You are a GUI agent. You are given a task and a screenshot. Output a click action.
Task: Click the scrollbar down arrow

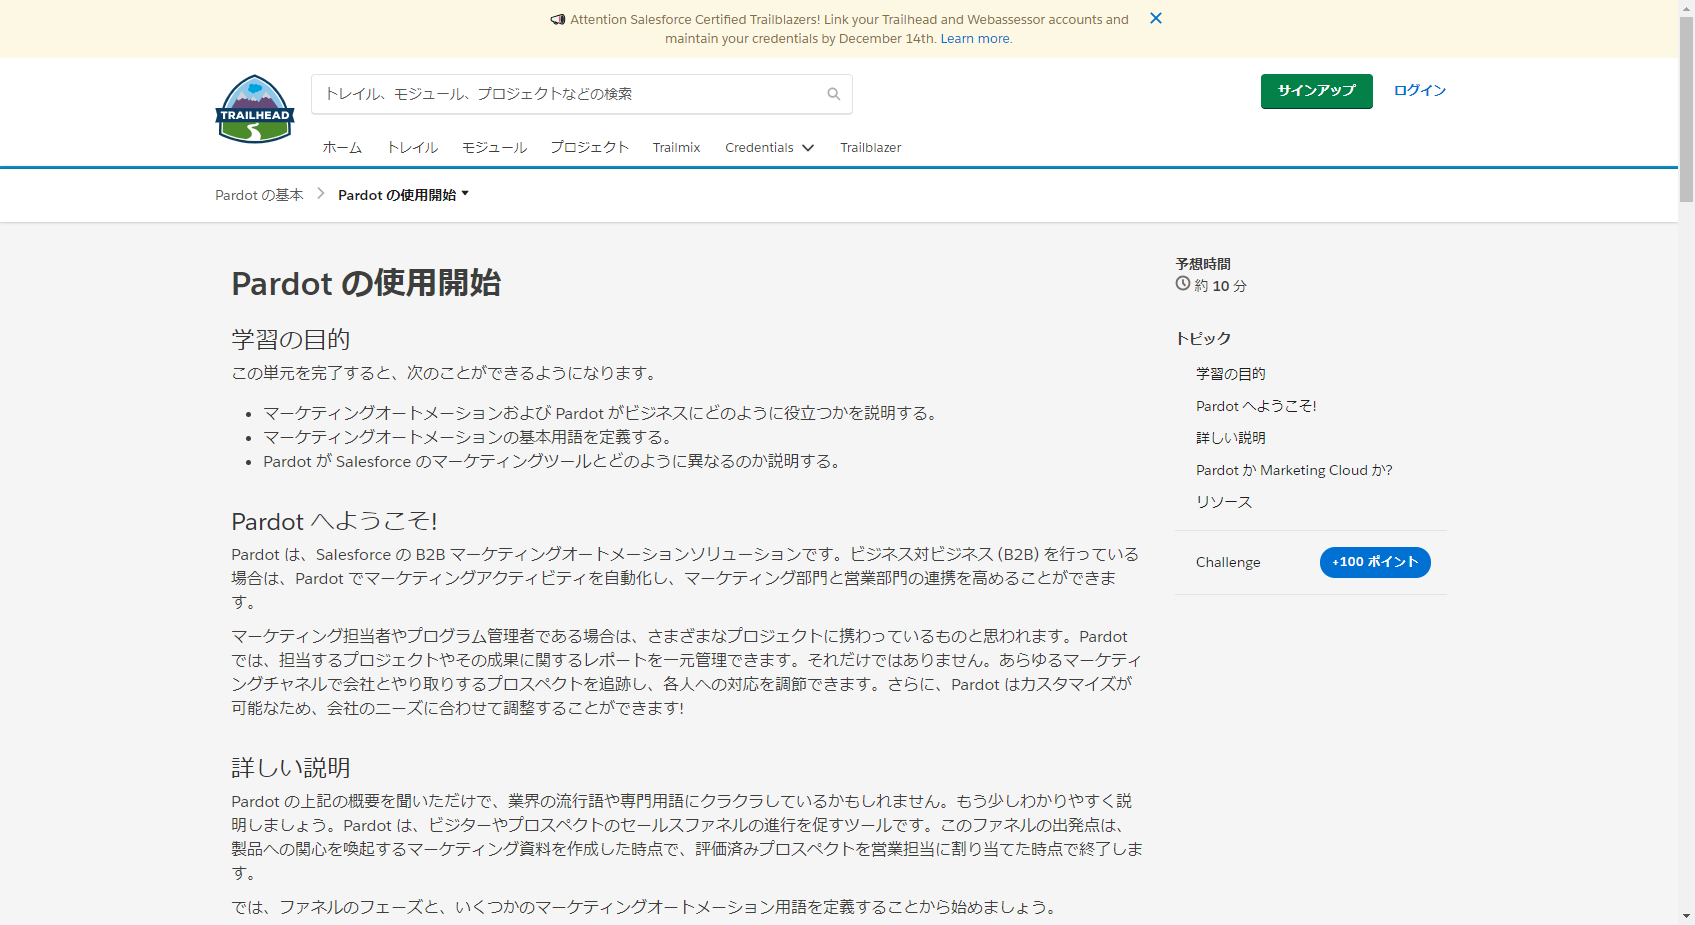point(1686,916)
